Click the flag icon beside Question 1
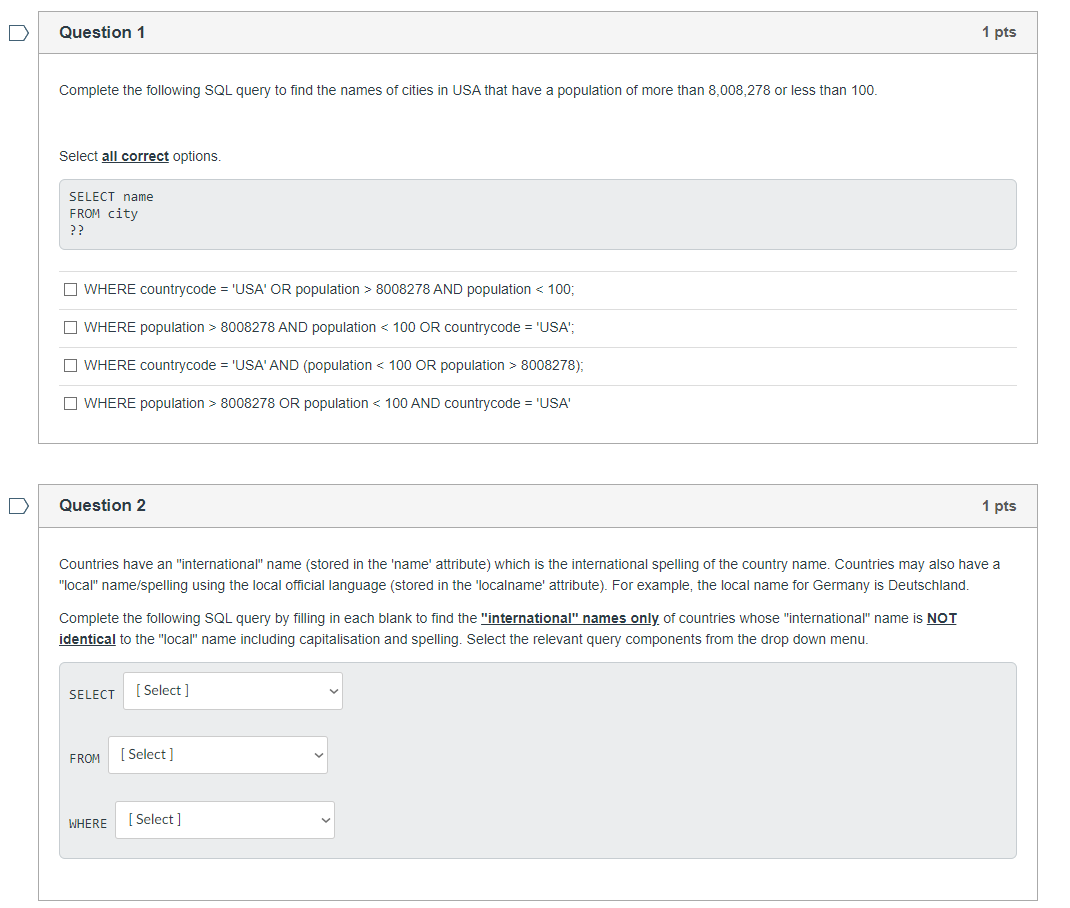The width and height of the screenshot is (1070, 908). pos(17,32)
